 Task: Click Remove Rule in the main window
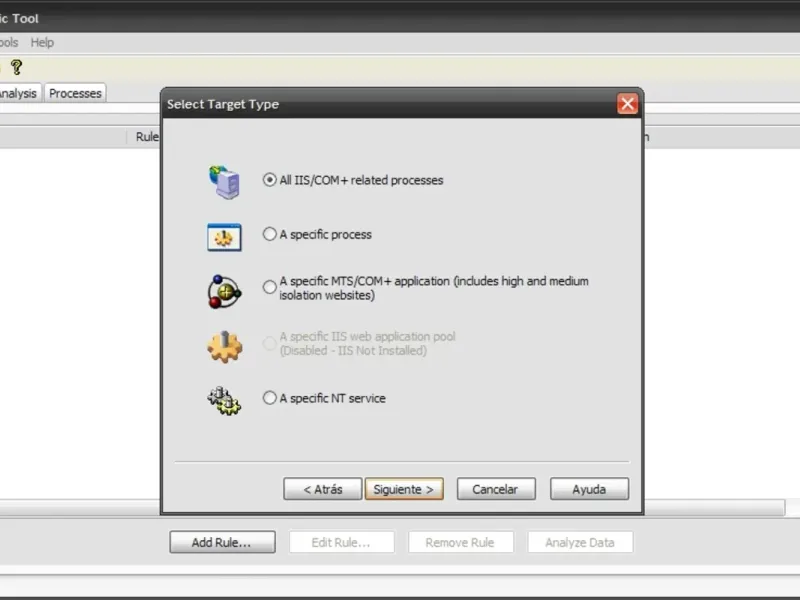pyautogui.click(x=461, y=542)
